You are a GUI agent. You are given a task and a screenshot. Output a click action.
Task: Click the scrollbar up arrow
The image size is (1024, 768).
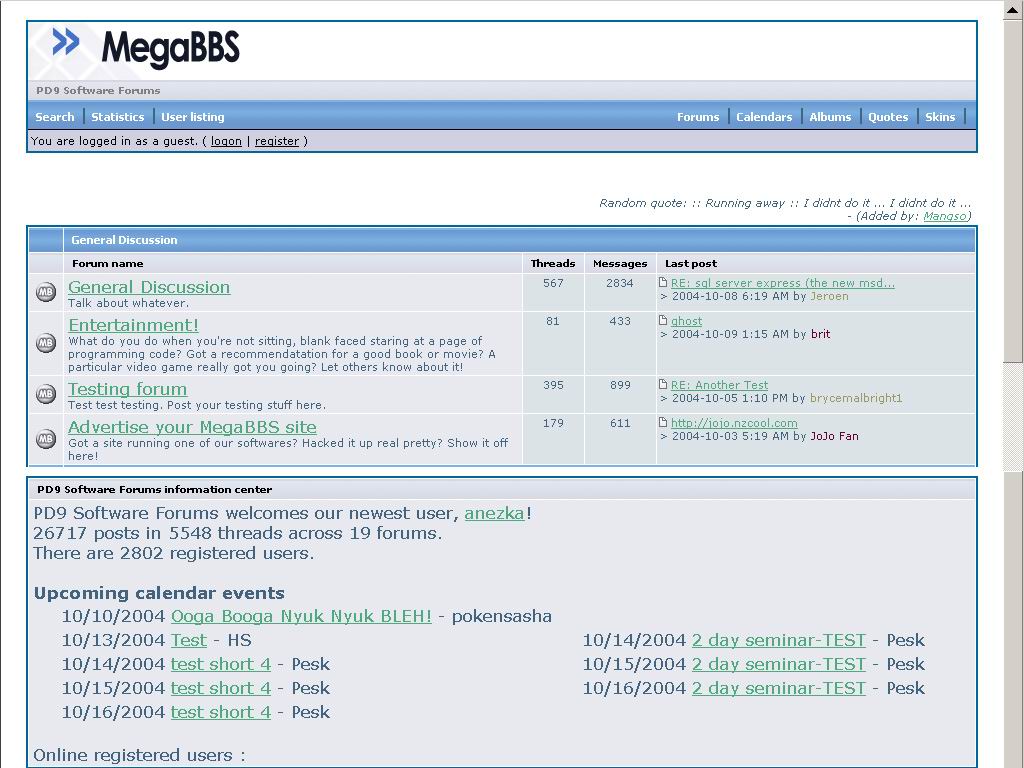coord(1014,10)
